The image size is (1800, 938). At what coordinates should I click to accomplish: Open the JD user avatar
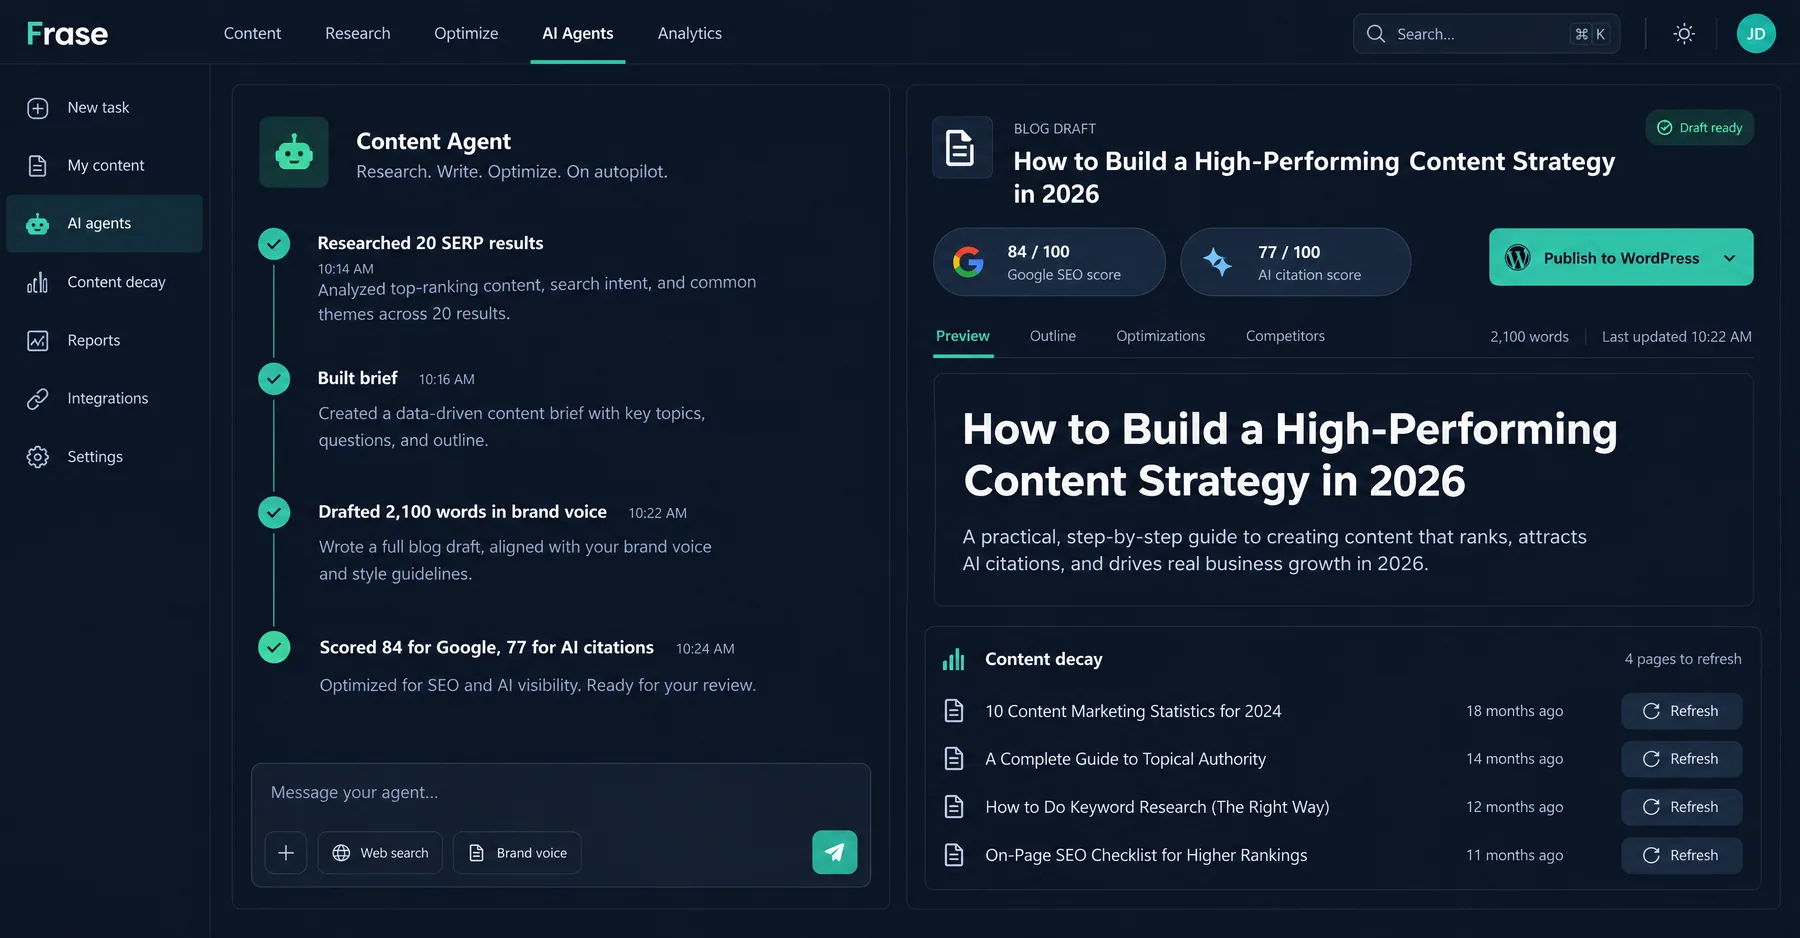tap(1756, 34)
